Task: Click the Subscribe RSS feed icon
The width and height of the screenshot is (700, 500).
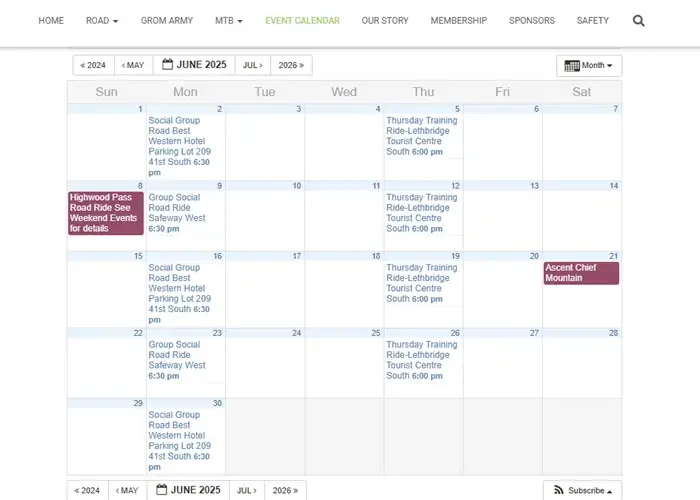Action: pyautogui.click(x=559, y=490)
